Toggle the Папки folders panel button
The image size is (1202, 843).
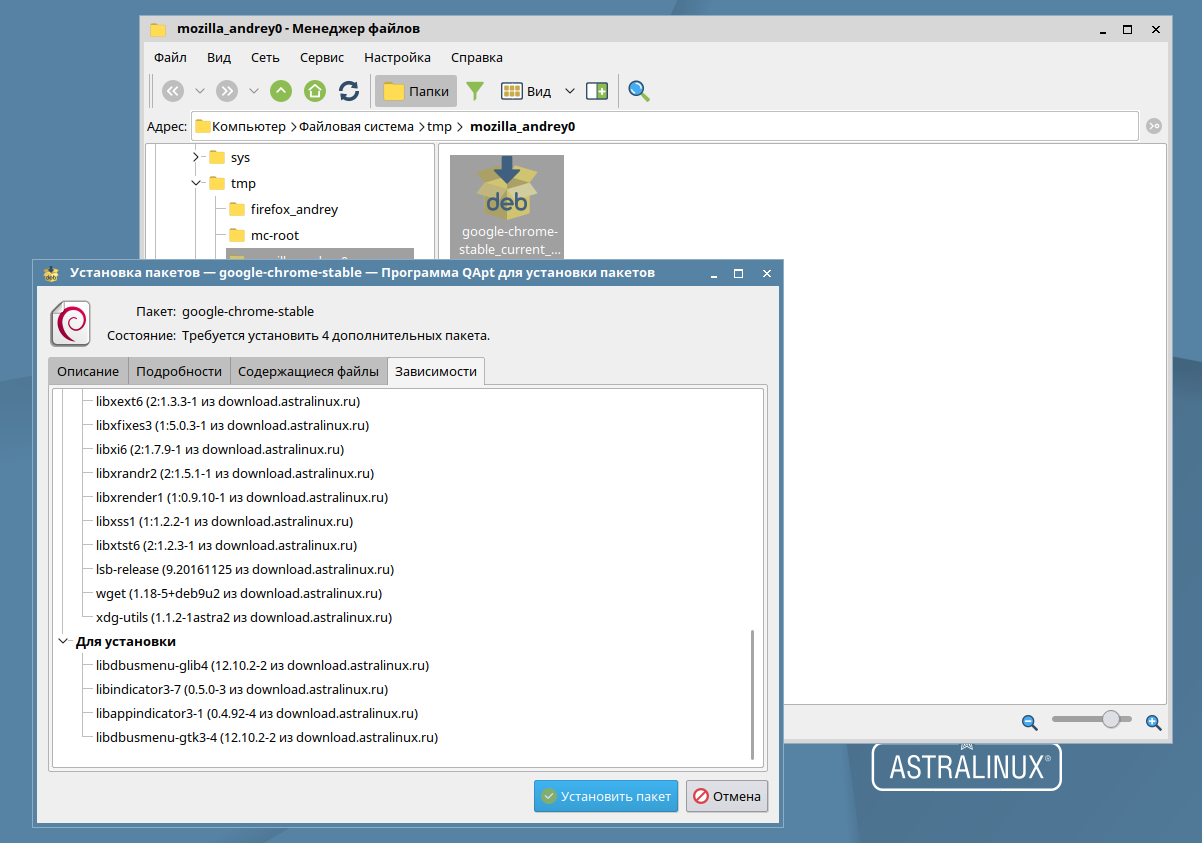[x=416, y=91]
